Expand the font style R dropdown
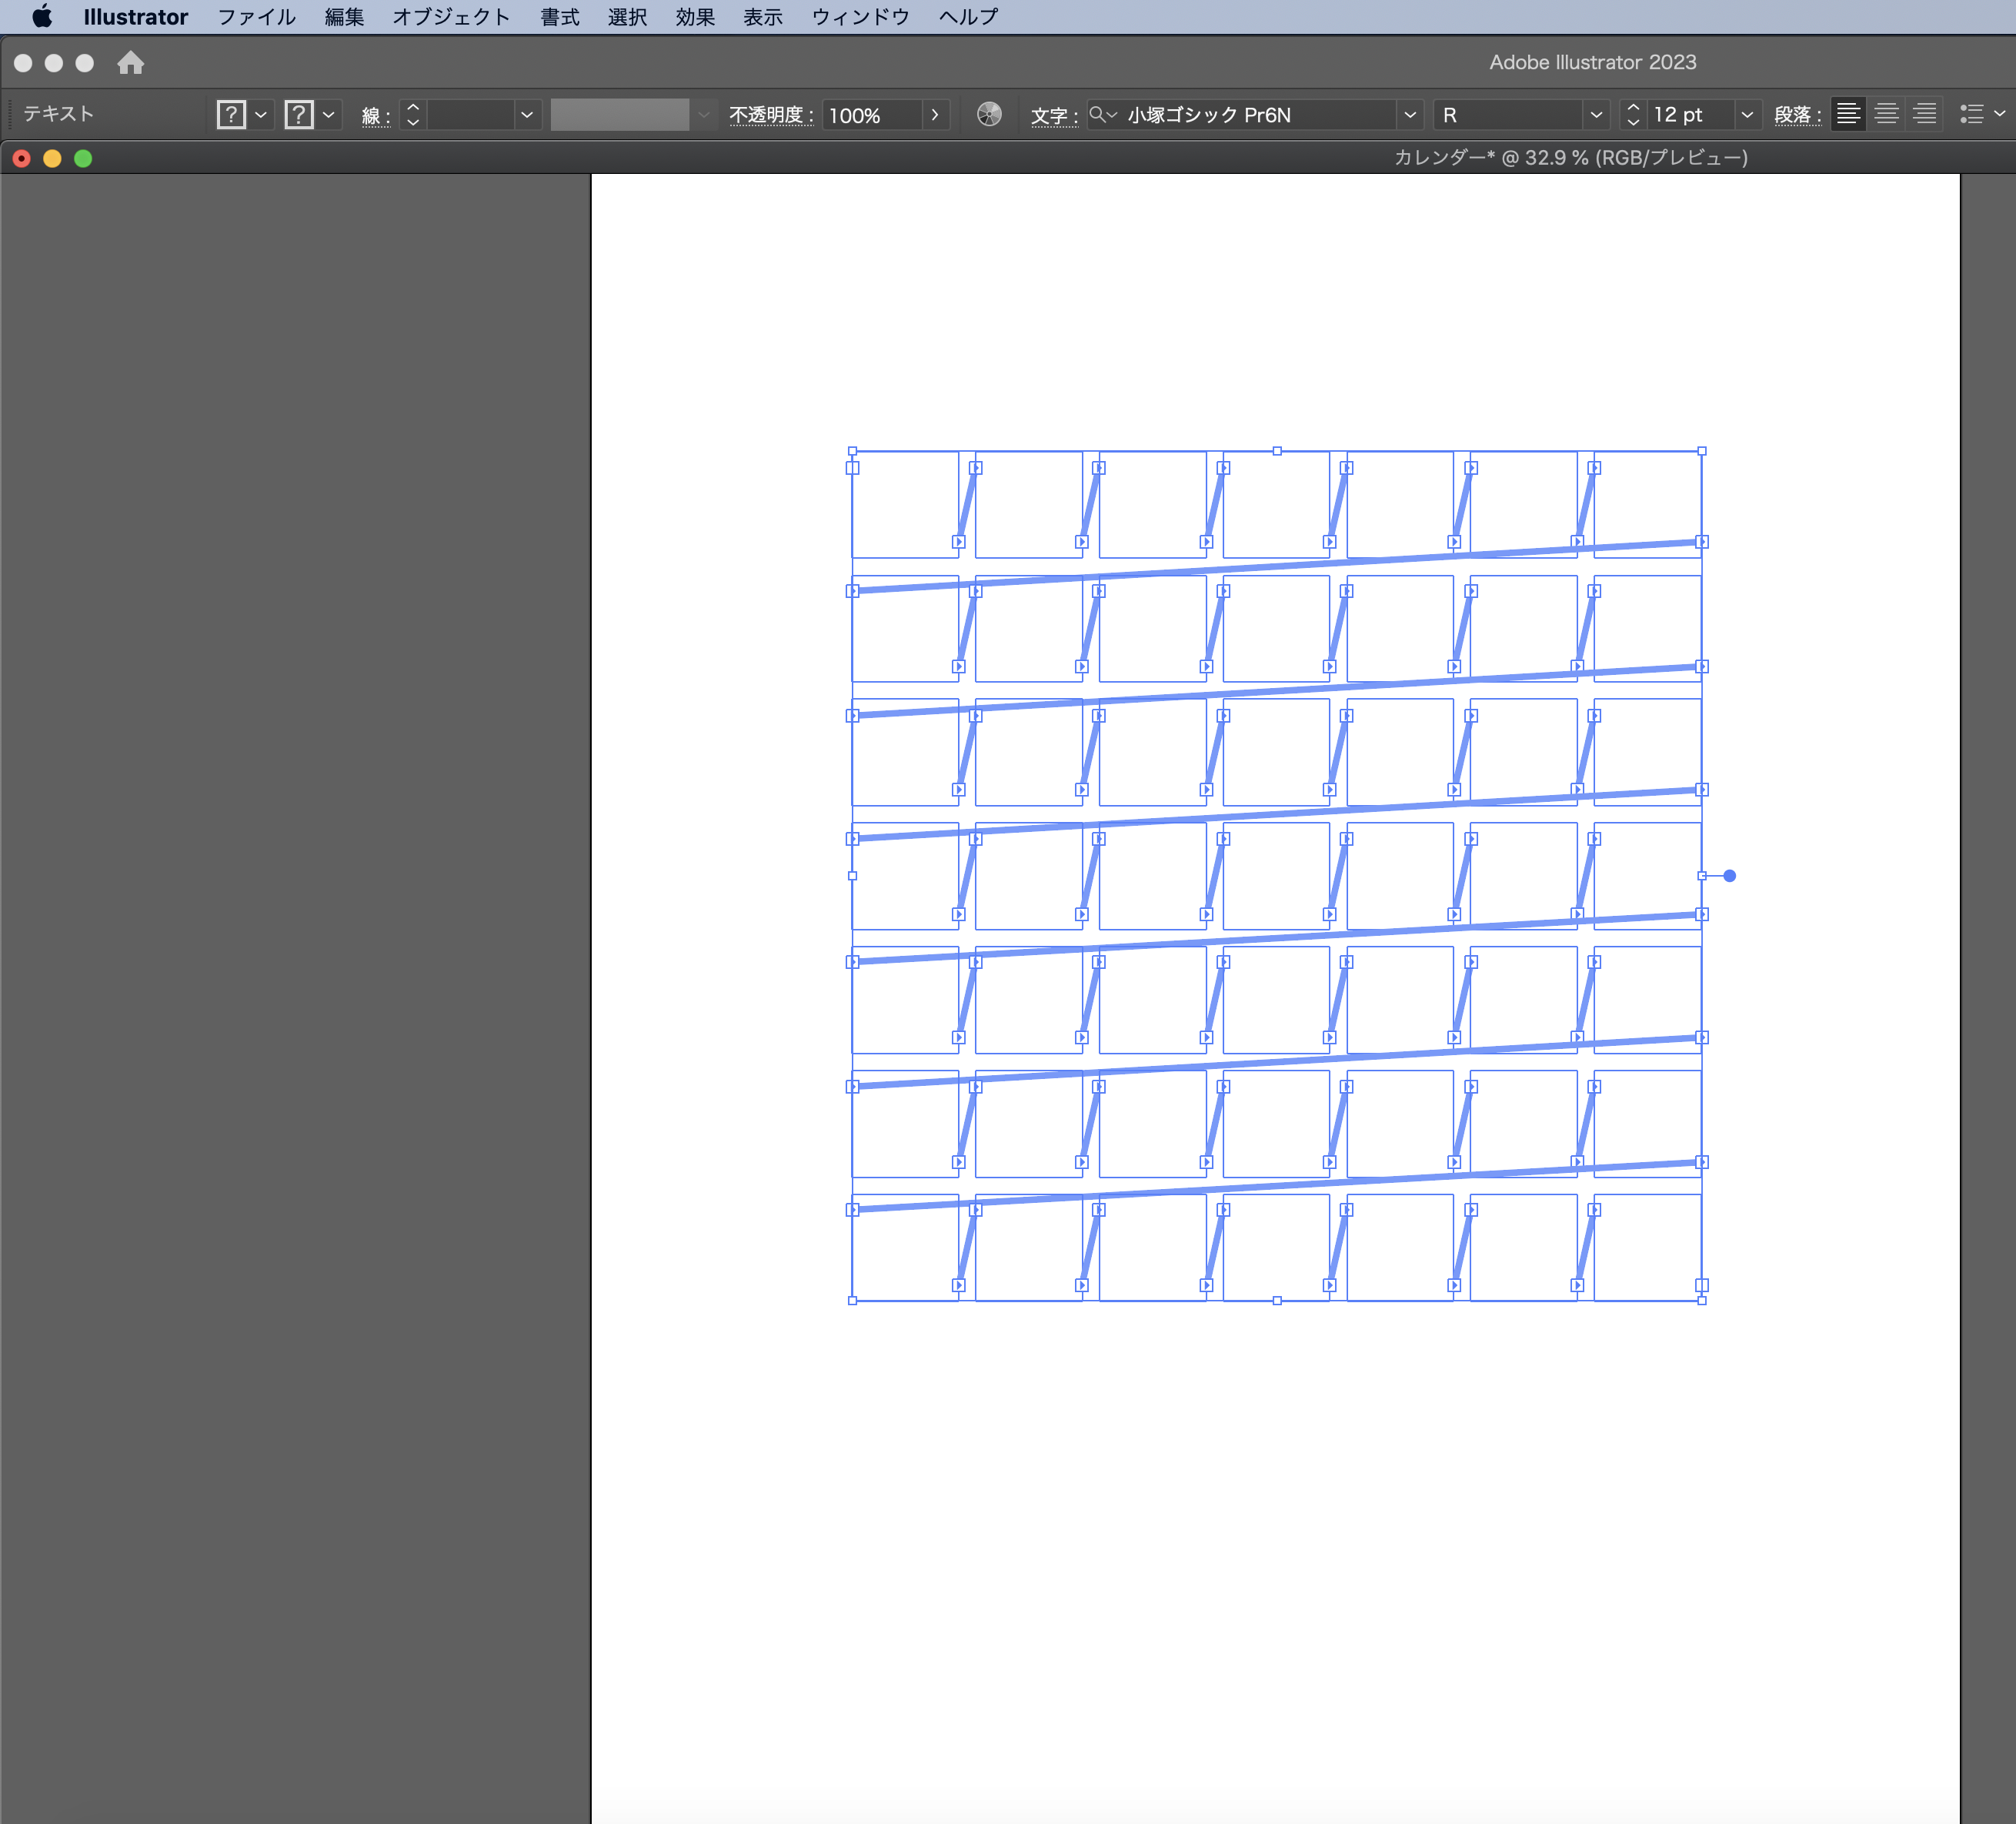Image resolution: width=2016 pixels, height=1824 pixels. pyautogui.click(x=1596, y=115)
